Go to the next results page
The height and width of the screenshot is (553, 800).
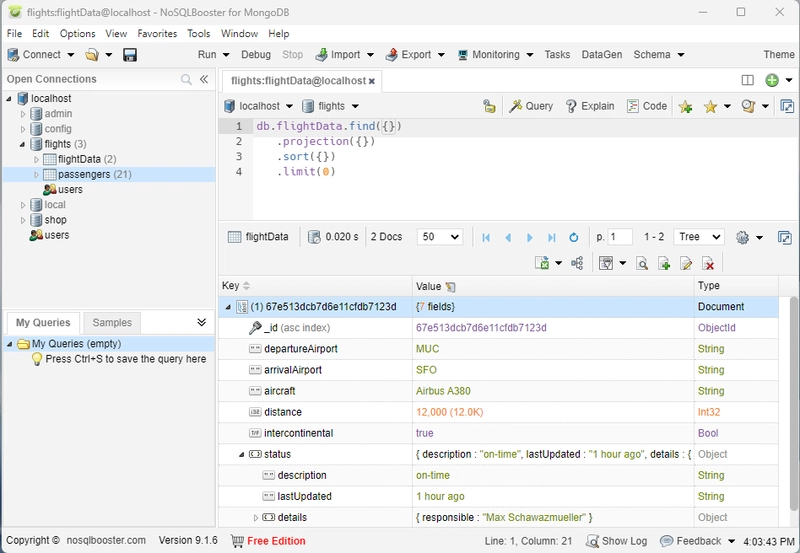pyautogui.click(x=530, y=237)
